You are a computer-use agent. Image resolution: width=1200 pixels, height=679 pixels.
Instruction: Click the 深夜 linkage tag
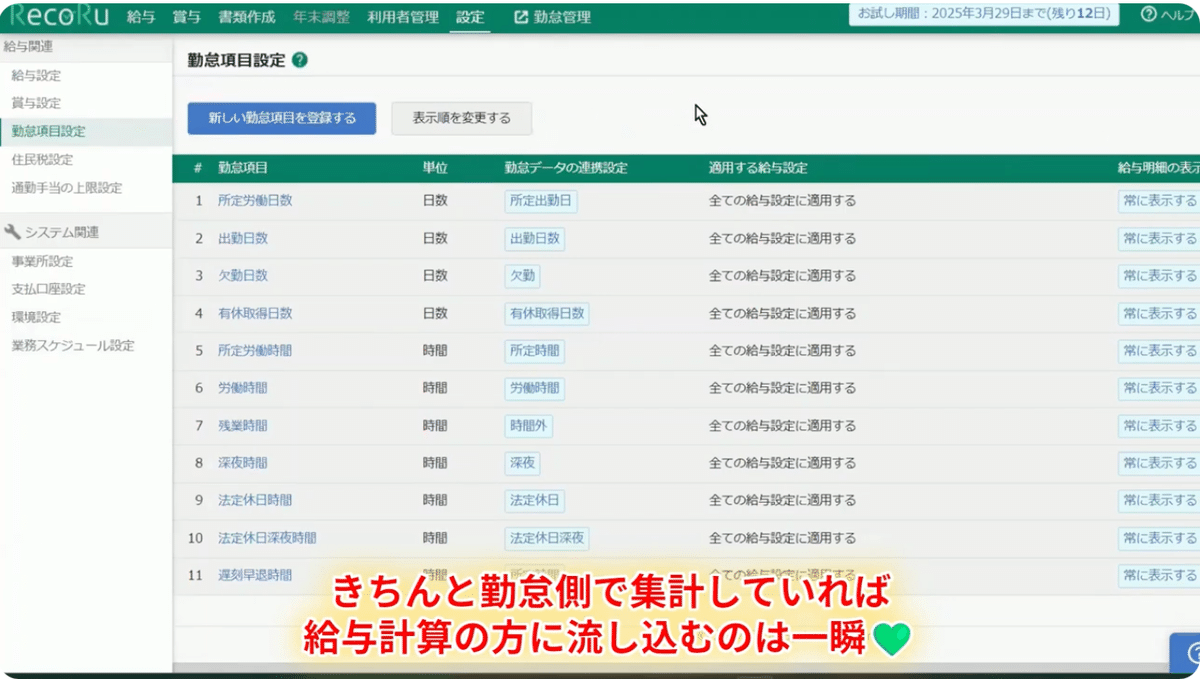coord(523,463)
